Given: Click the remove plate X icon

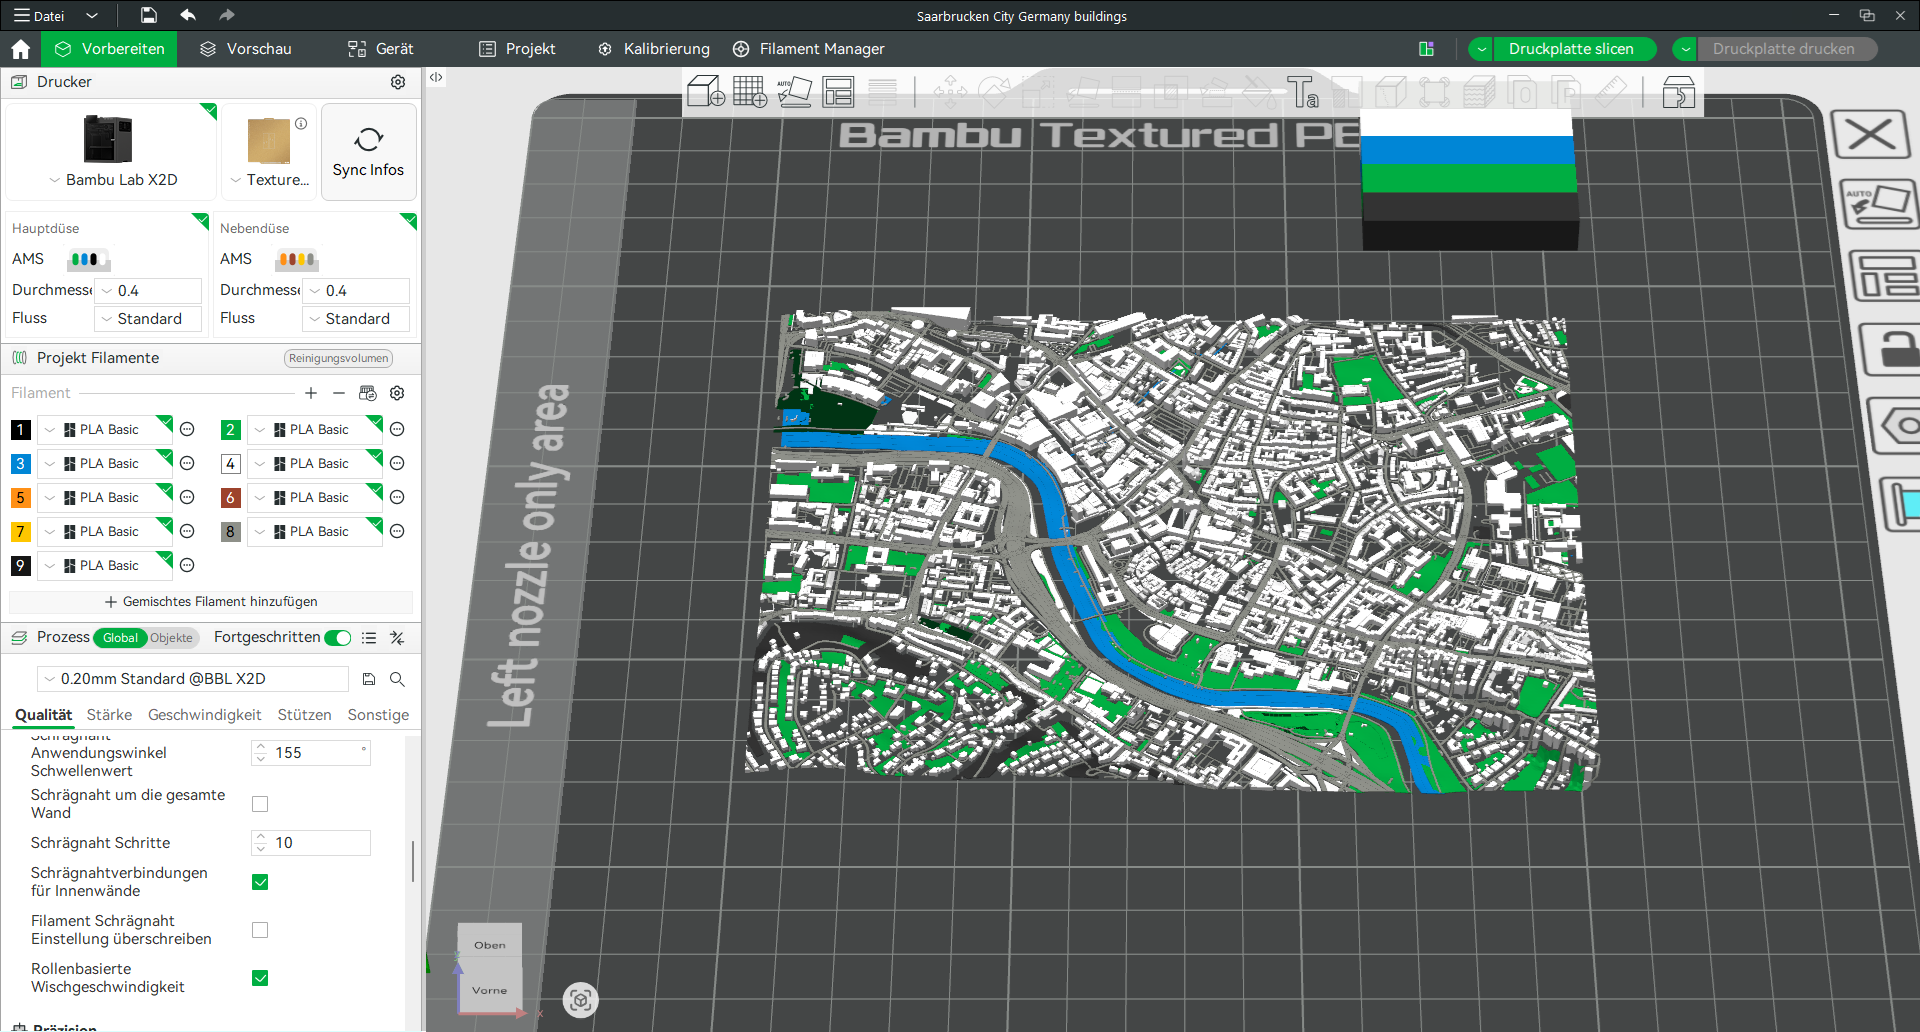Looking at the screenshot, I should (1870, 134).
